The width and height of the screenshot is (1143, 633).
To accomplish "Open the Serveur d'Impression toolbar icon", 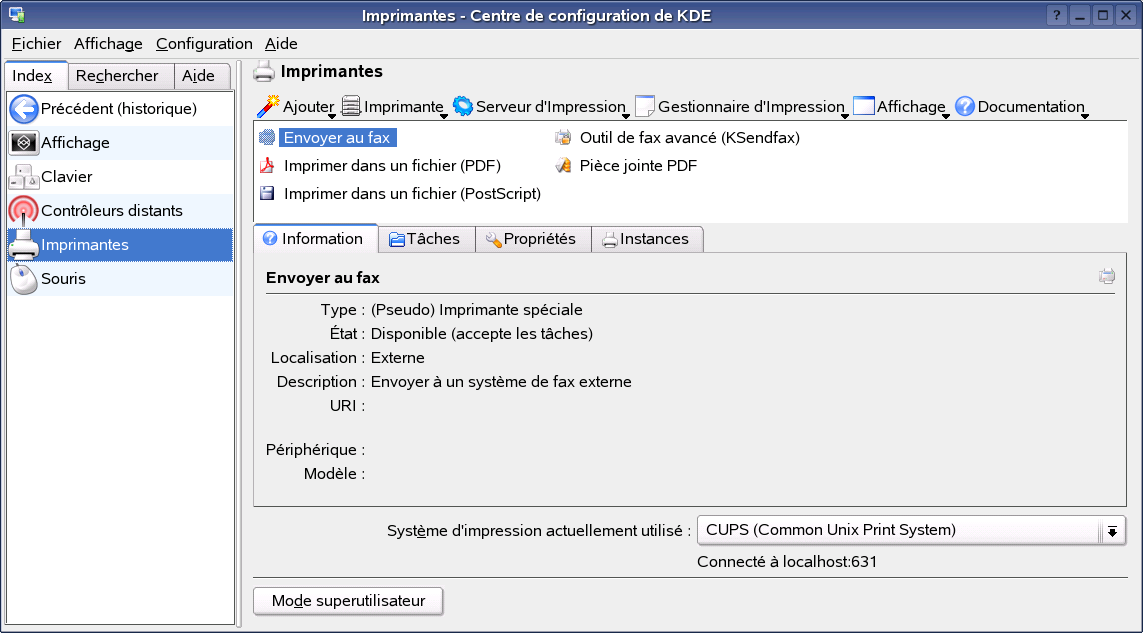I will coord(462,106).
